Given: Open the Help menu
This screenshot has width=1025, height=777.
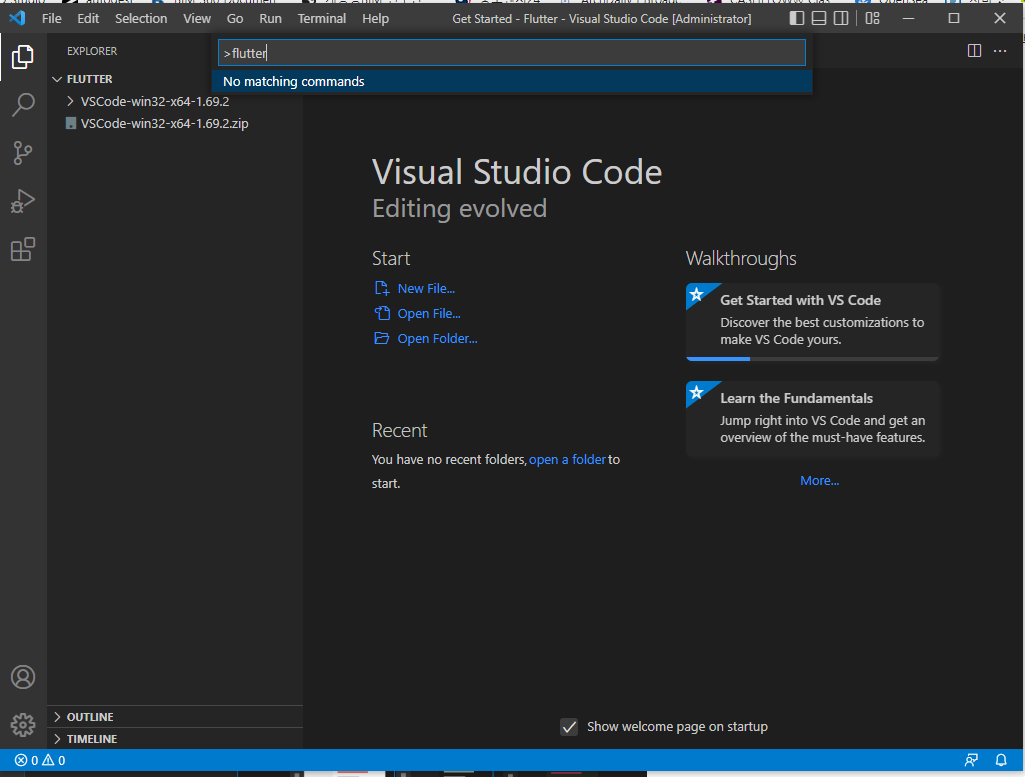Looking at the screenshot, I should click(375, 18).
